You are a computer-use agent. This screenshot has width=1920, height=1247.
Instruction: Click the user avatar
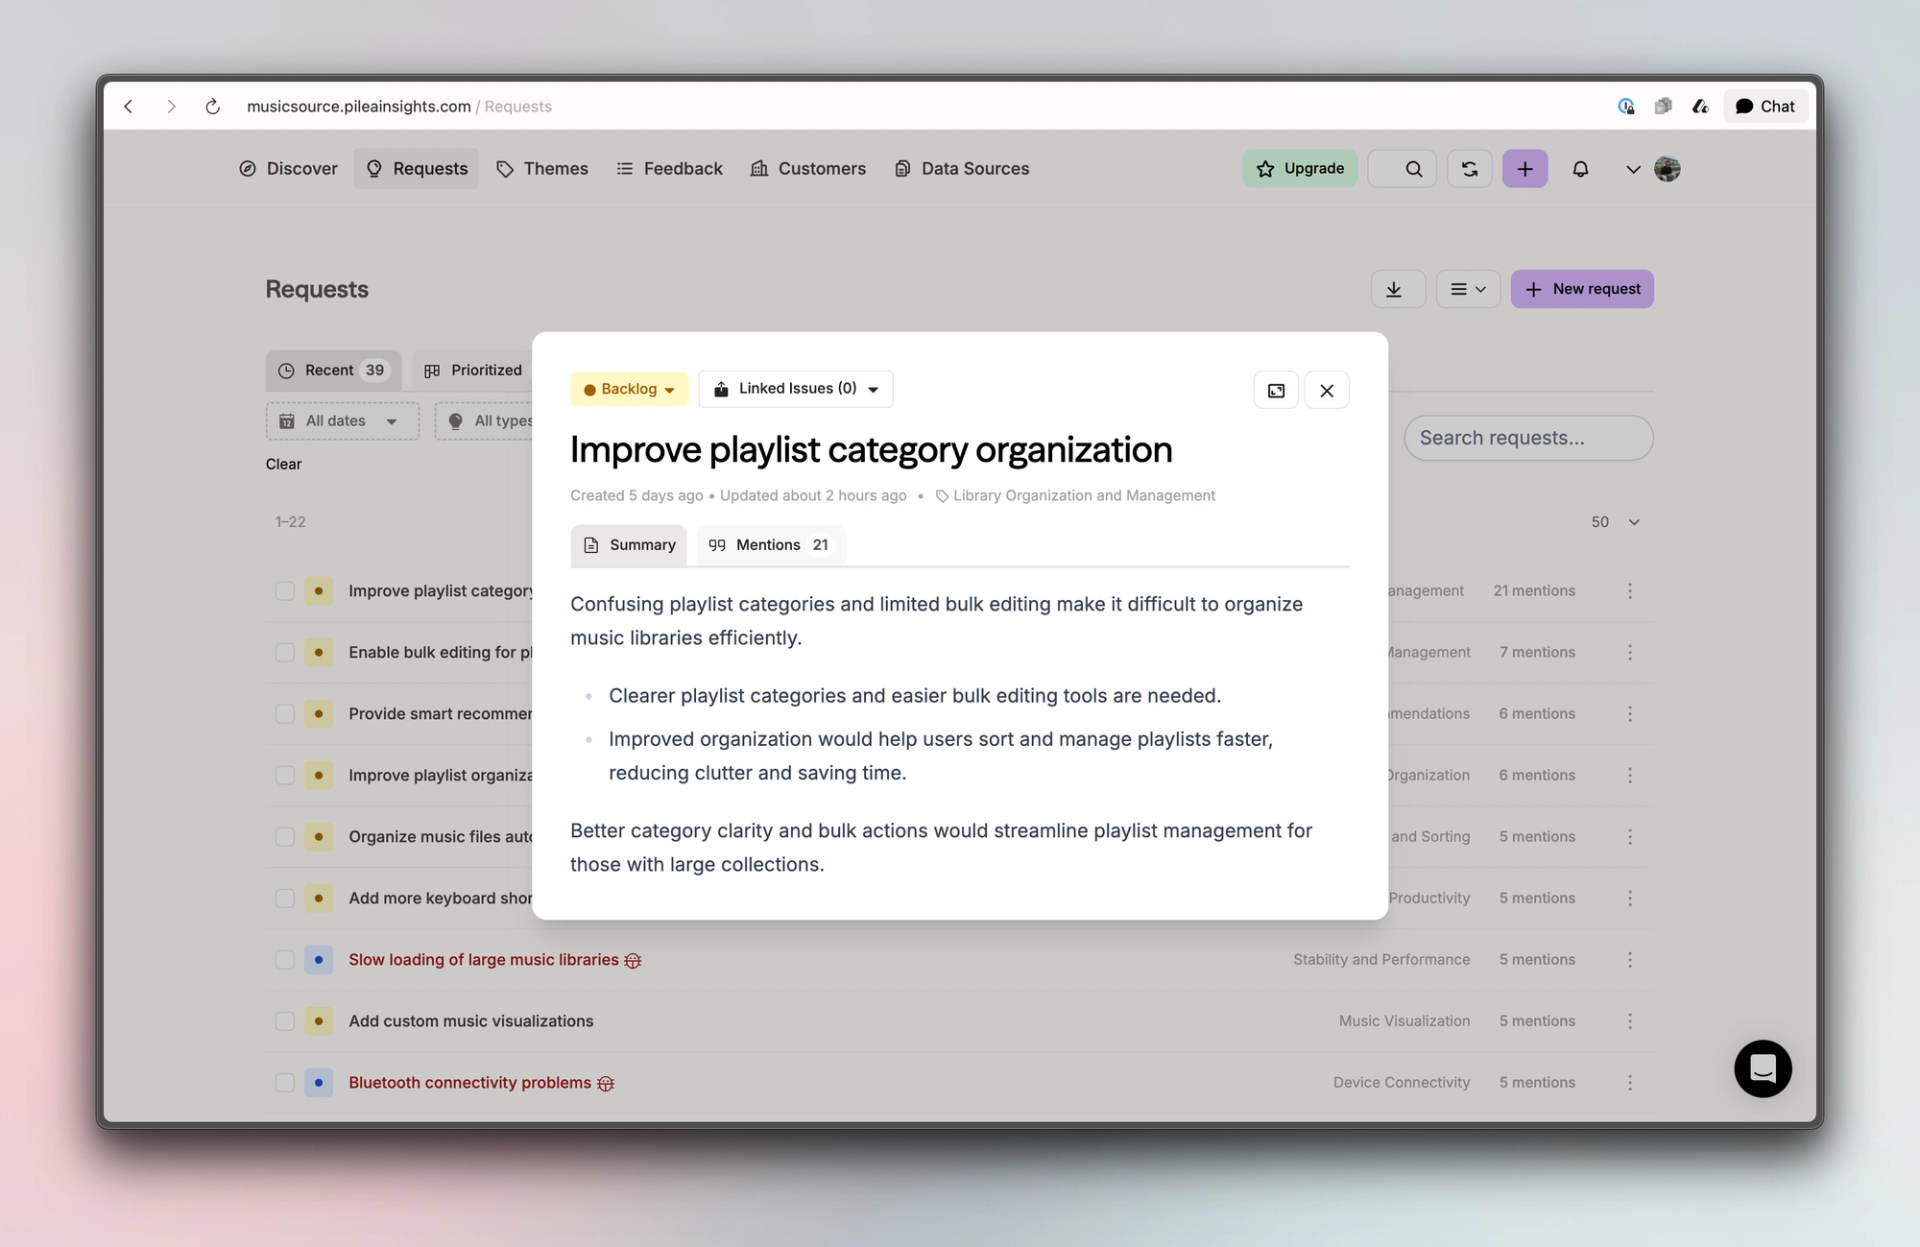1667,169
